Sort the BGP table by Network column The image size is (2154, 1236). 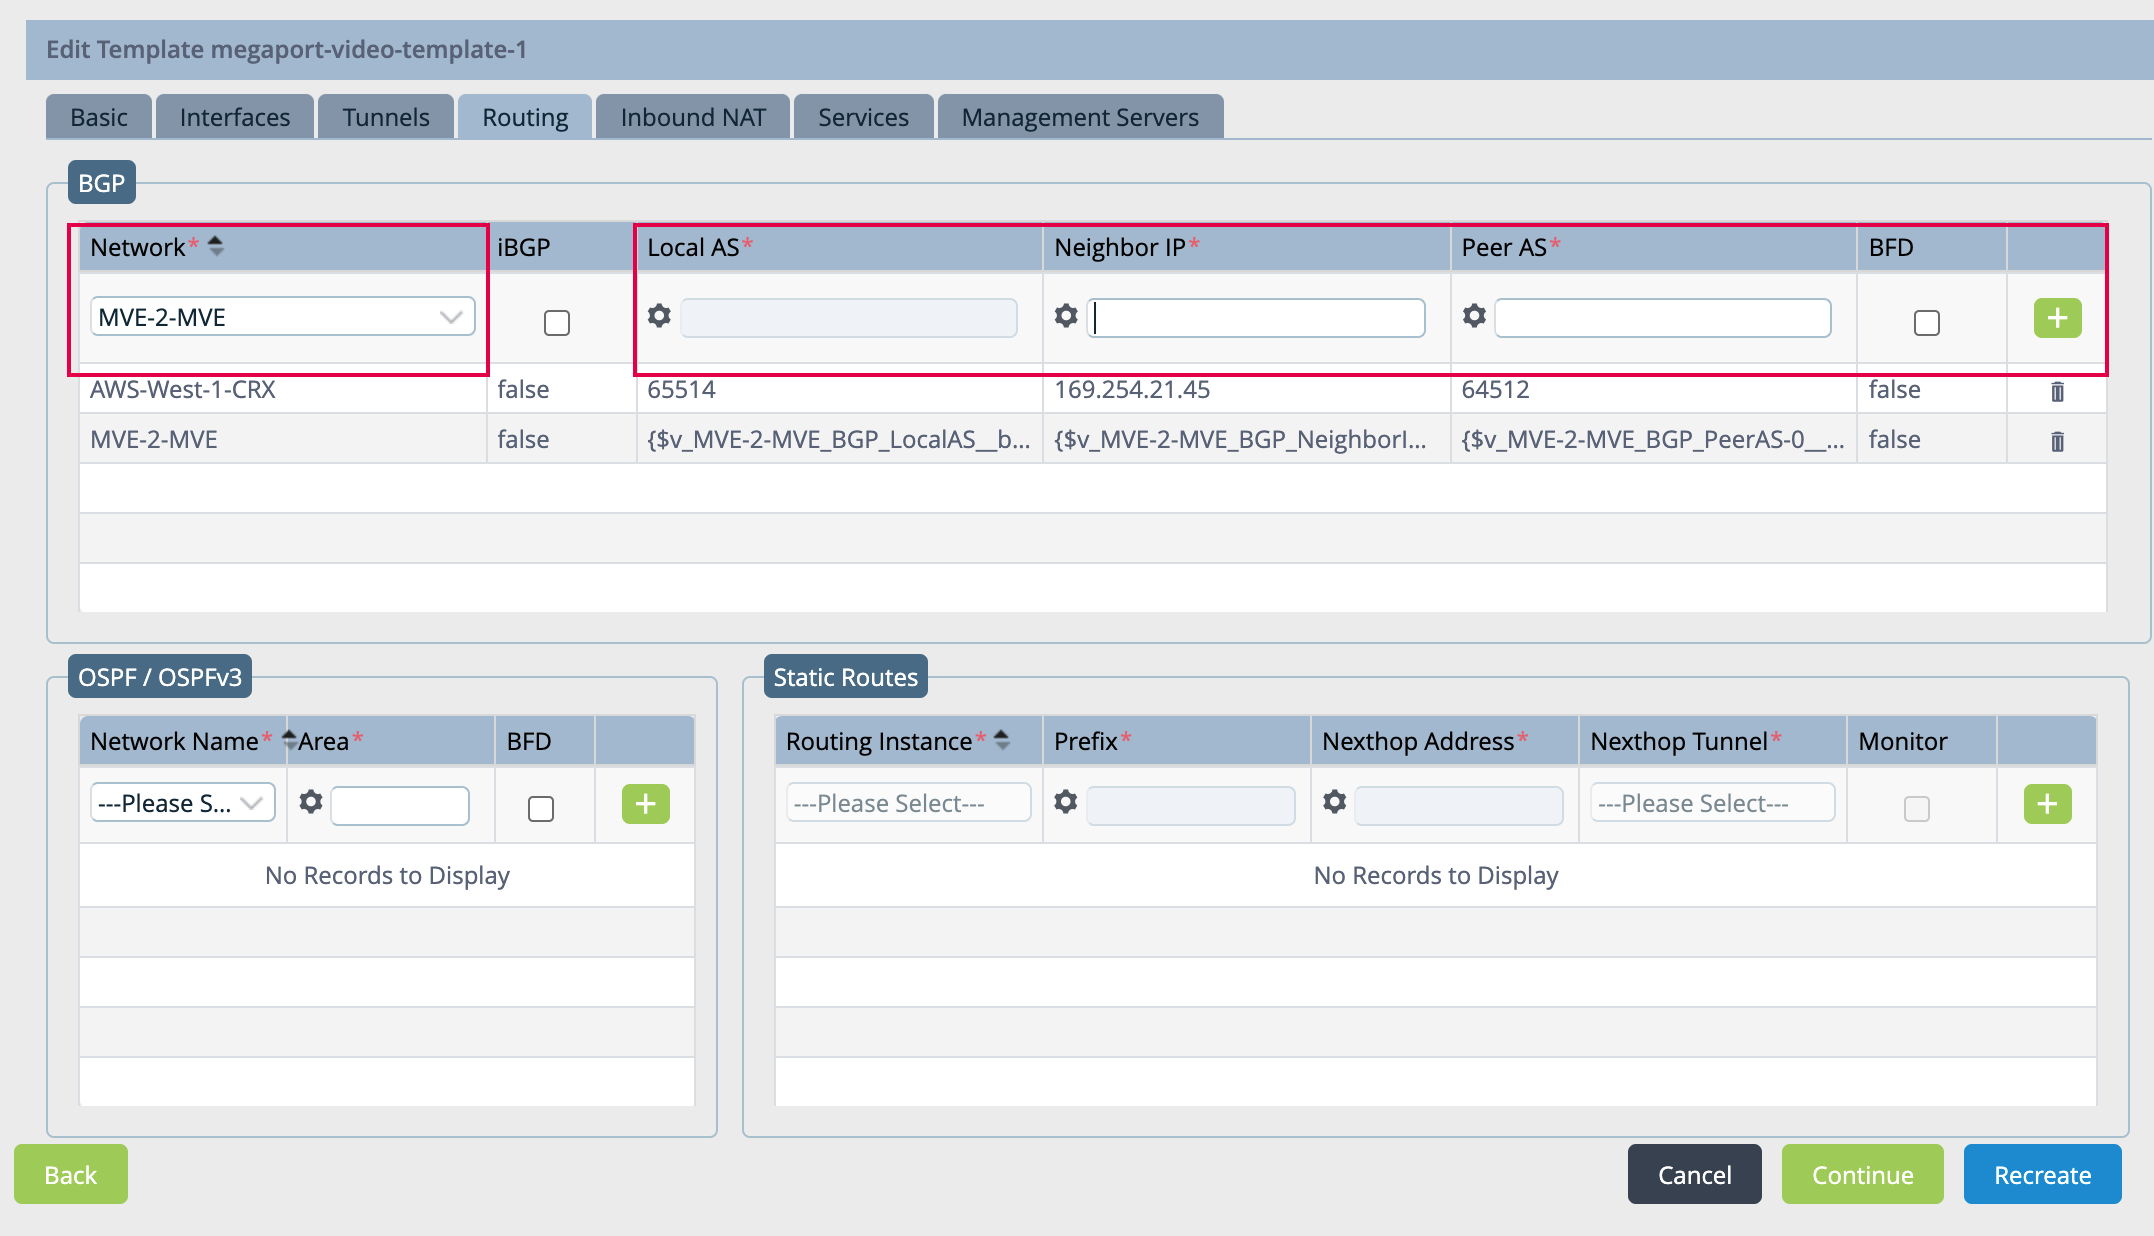[216, 247]
